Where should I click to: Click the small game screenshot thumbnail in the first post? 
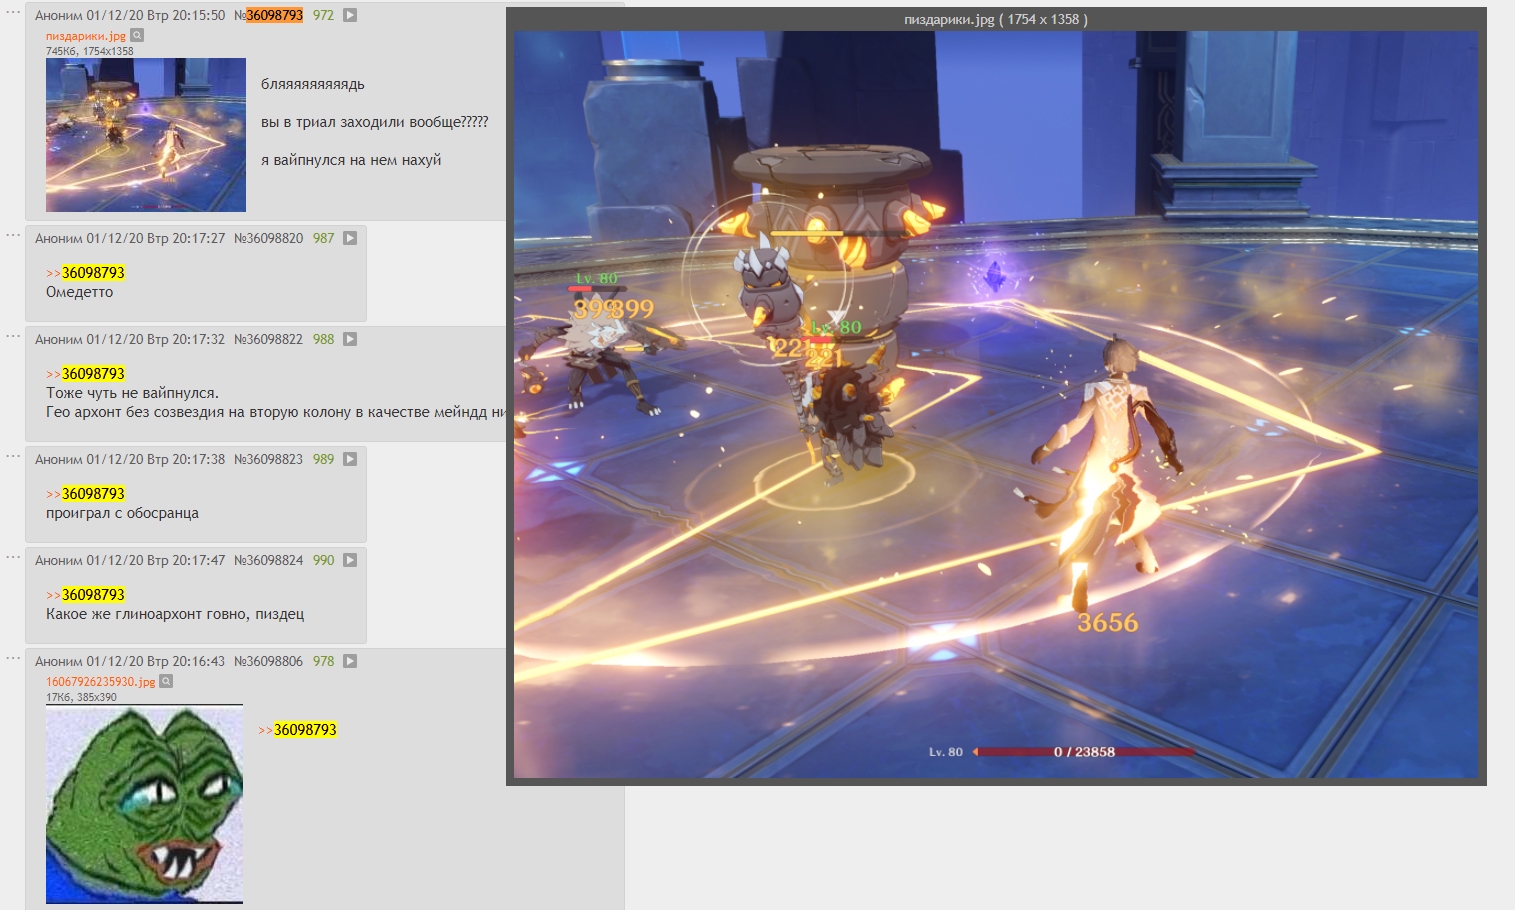[x=146, y=135]
